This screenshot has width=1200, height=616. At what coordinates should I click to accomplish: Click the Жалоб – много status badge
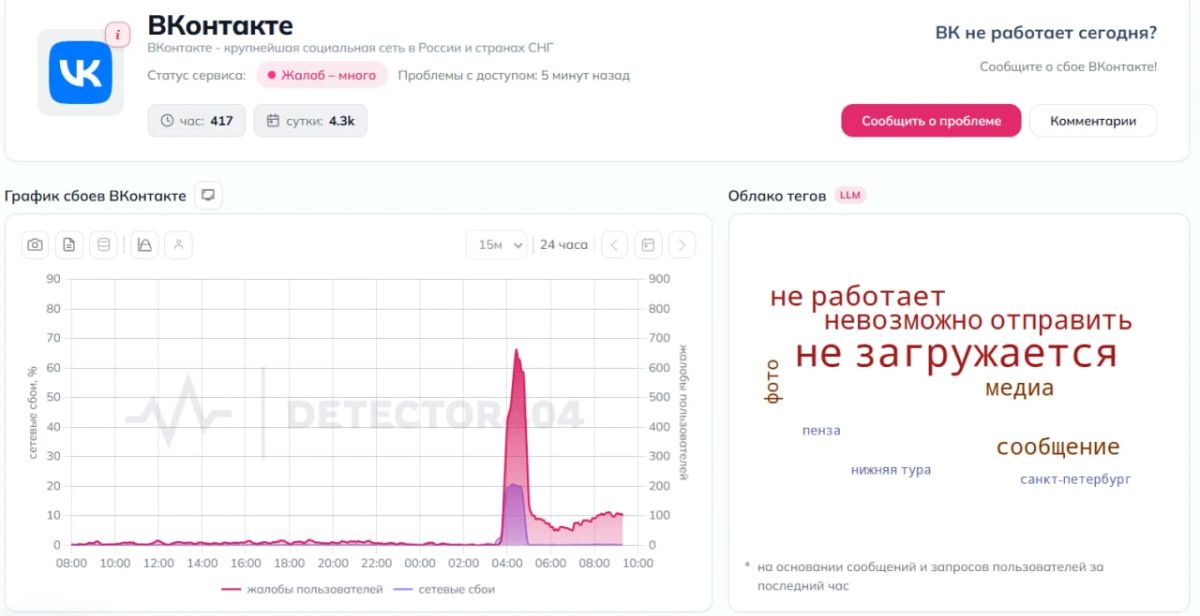point(321,75)
